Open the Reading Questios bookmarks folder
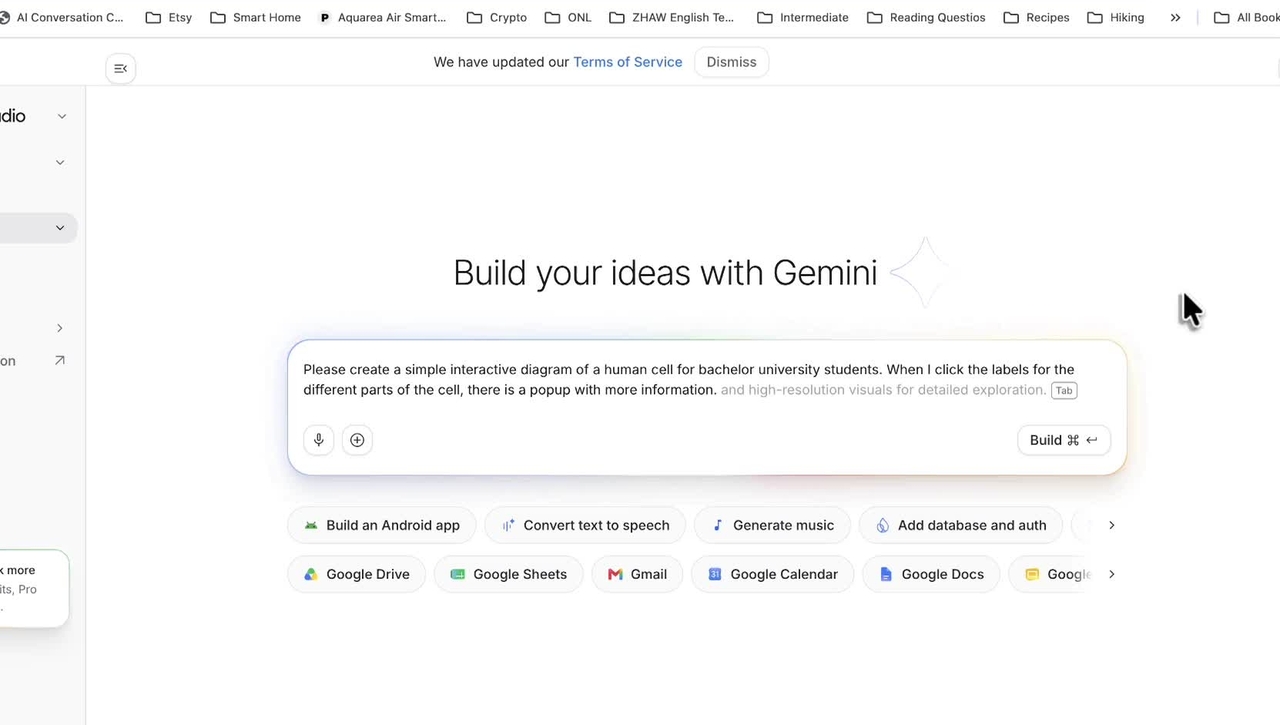The width and height of the screenshot is (1280, 725). 926,17
